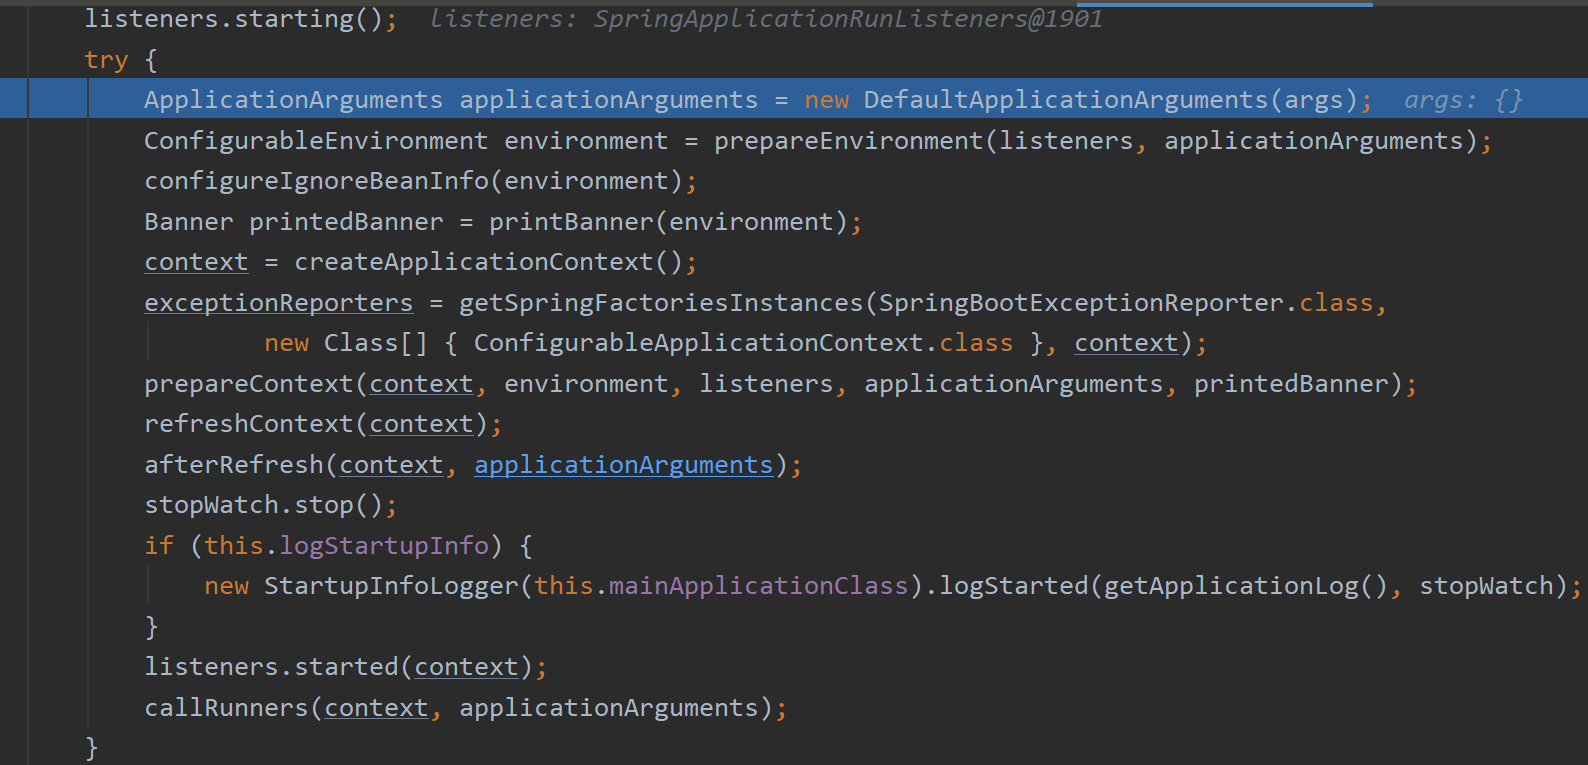Click the 'new Class[]' expression
1588x765 pixels.
click(346, 343)
